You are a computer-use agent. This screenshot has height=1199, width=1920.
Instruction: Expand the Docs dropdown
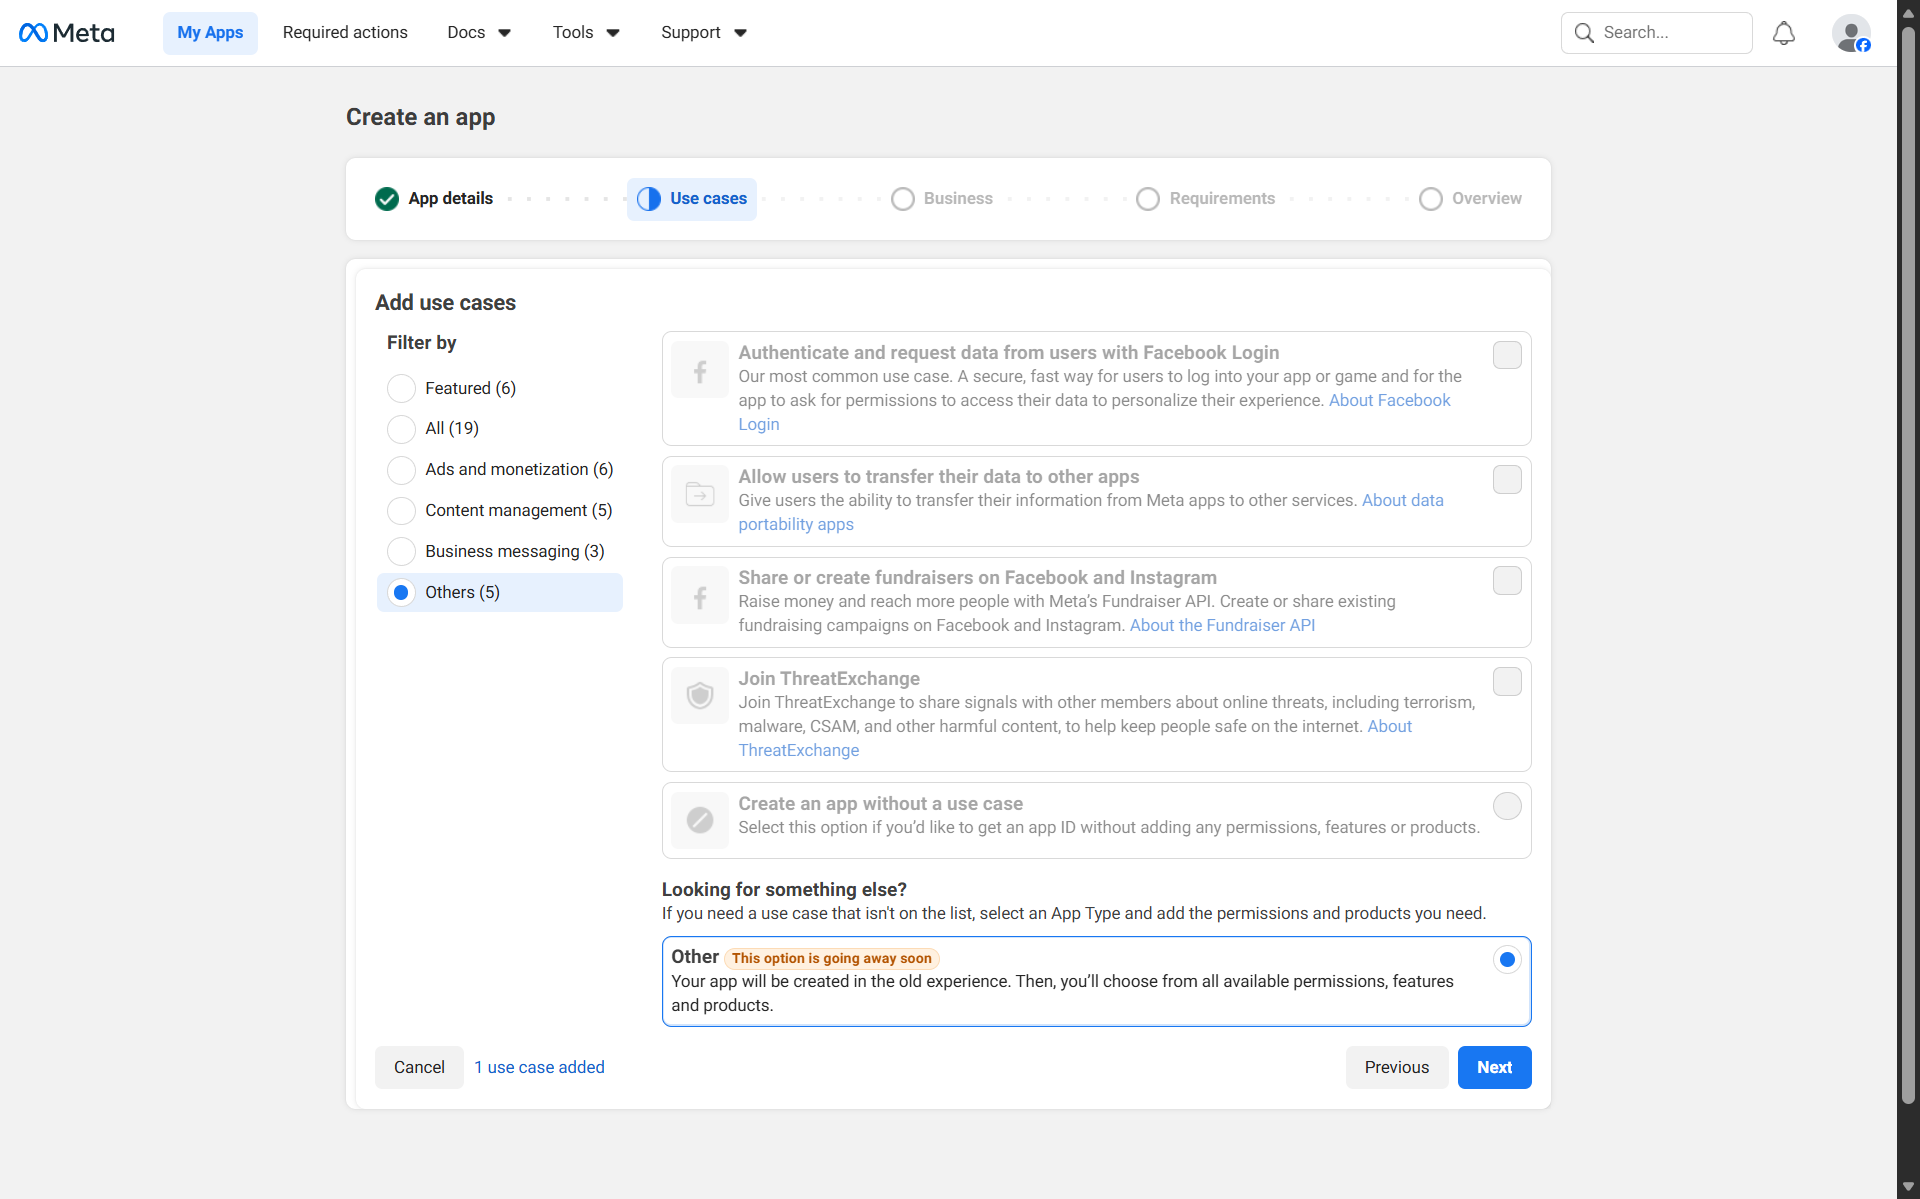pyautogui.click(x=479, y=33)
